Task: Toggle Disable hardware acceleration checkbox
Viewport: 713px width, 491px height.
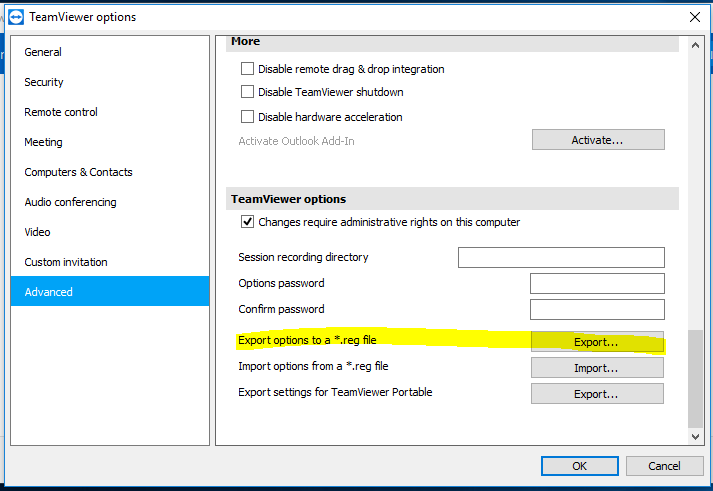Action: pyautogui.click(x=248, y=117)
